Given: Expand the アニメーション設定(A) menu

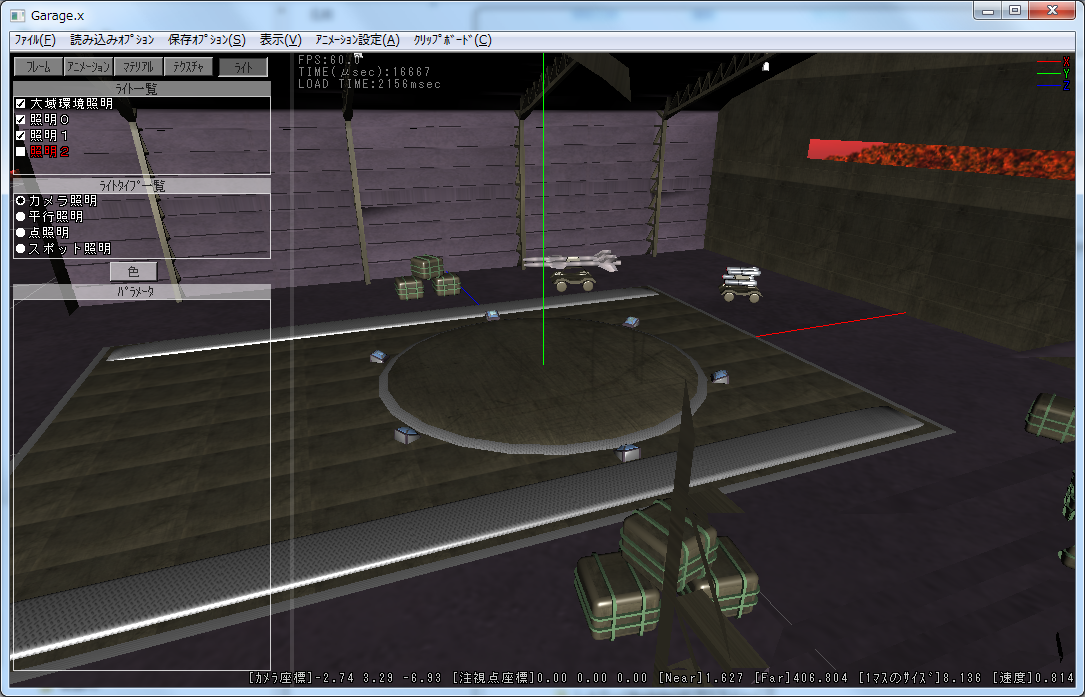Looking at the screenshot, I should (357, 40).
